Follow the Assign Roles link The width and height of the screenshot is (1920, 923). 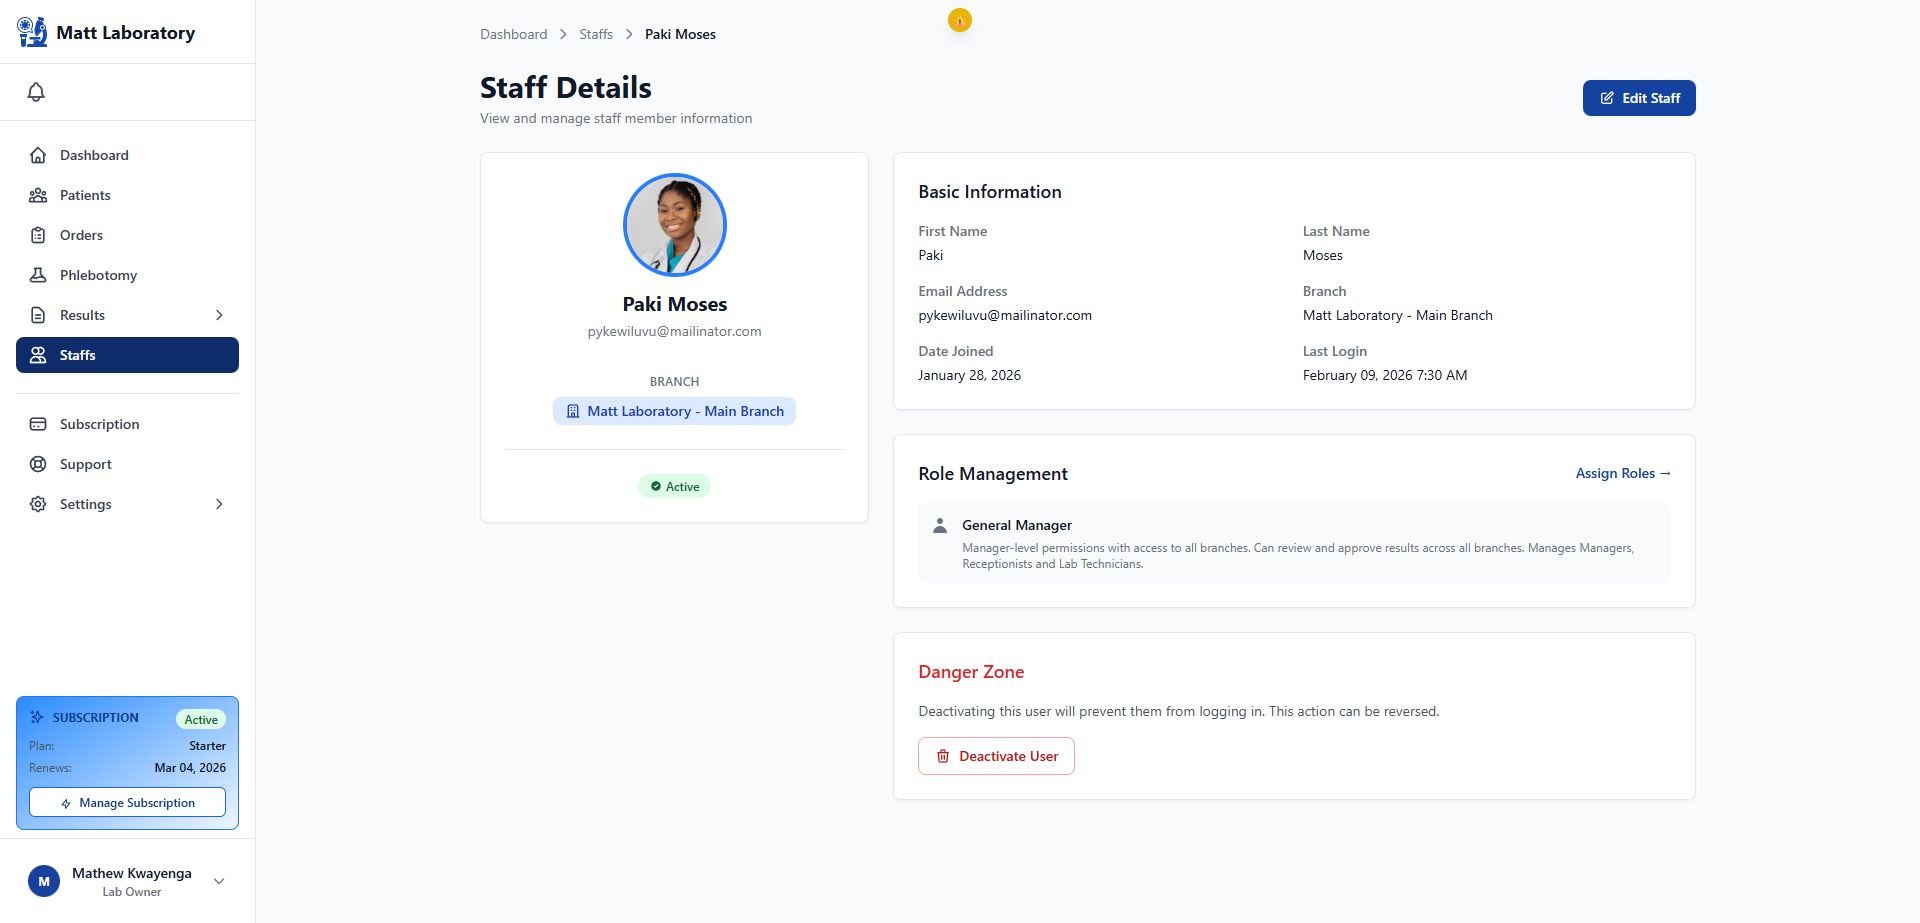point(1622,473)
